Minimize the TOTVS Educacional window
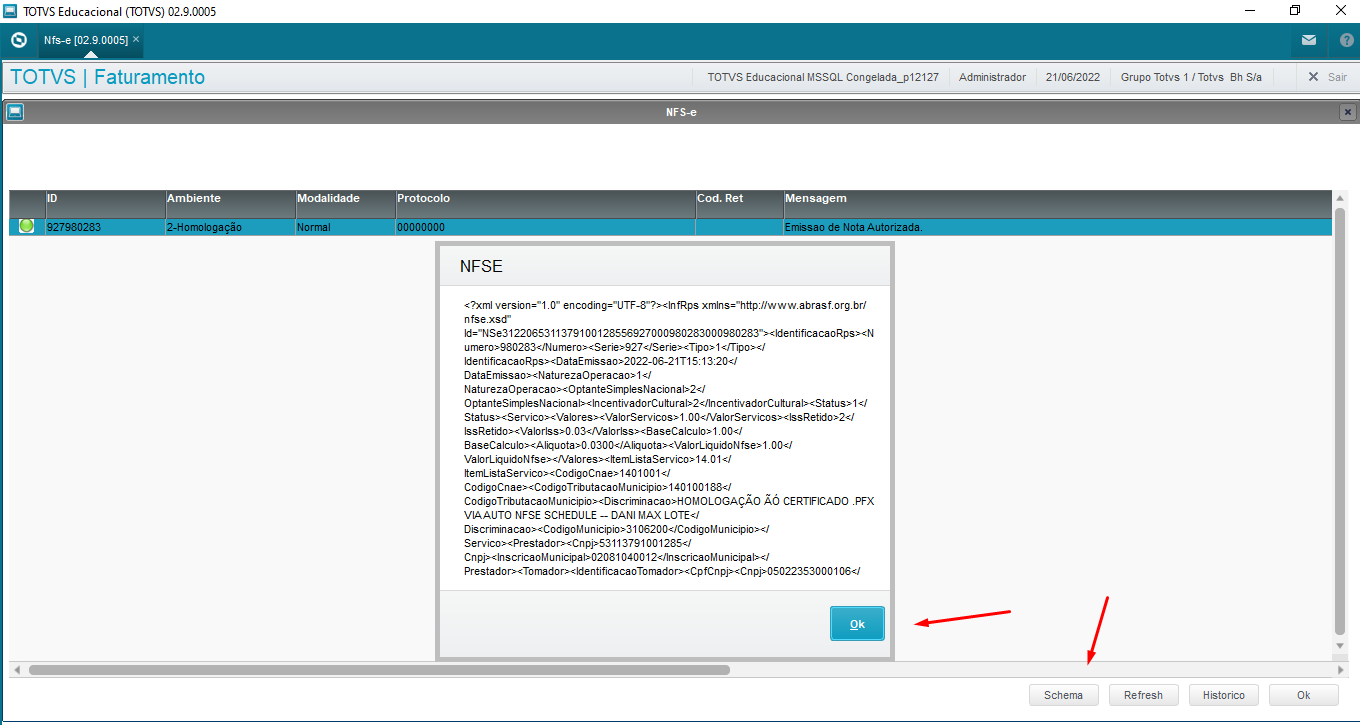This screenshot has height=725, width=1360. point(1250,11)
